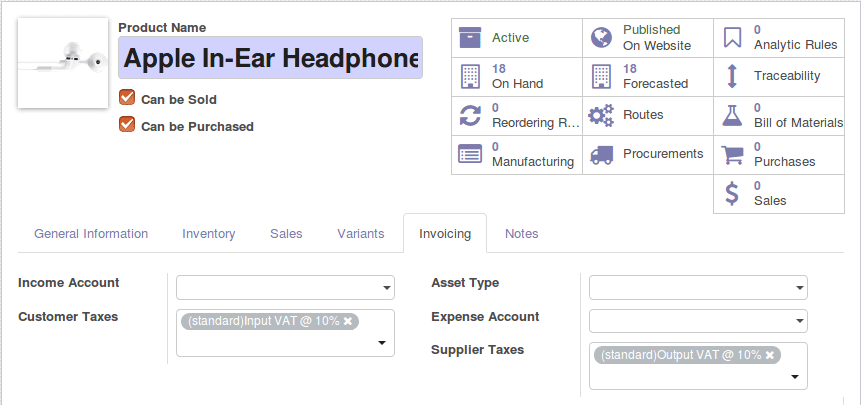Open the 18 On Hand stat text

518,76
